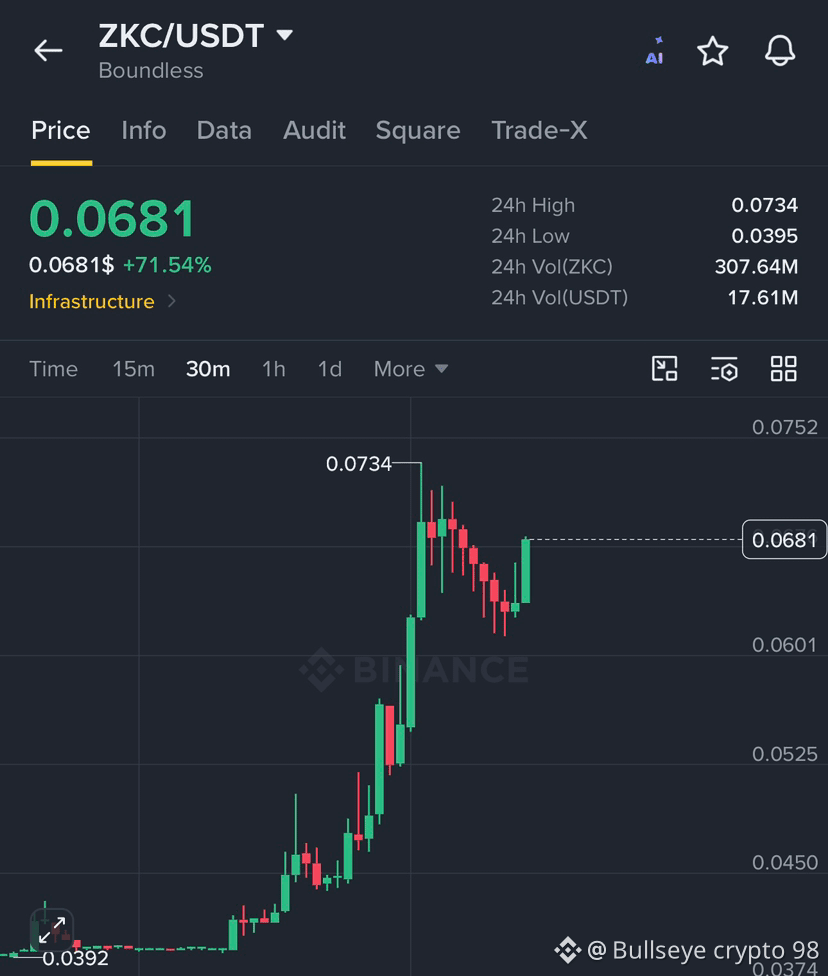Click the 0.0601 axis price label
This screenshot has width=828, height=976.
[784, 645]
